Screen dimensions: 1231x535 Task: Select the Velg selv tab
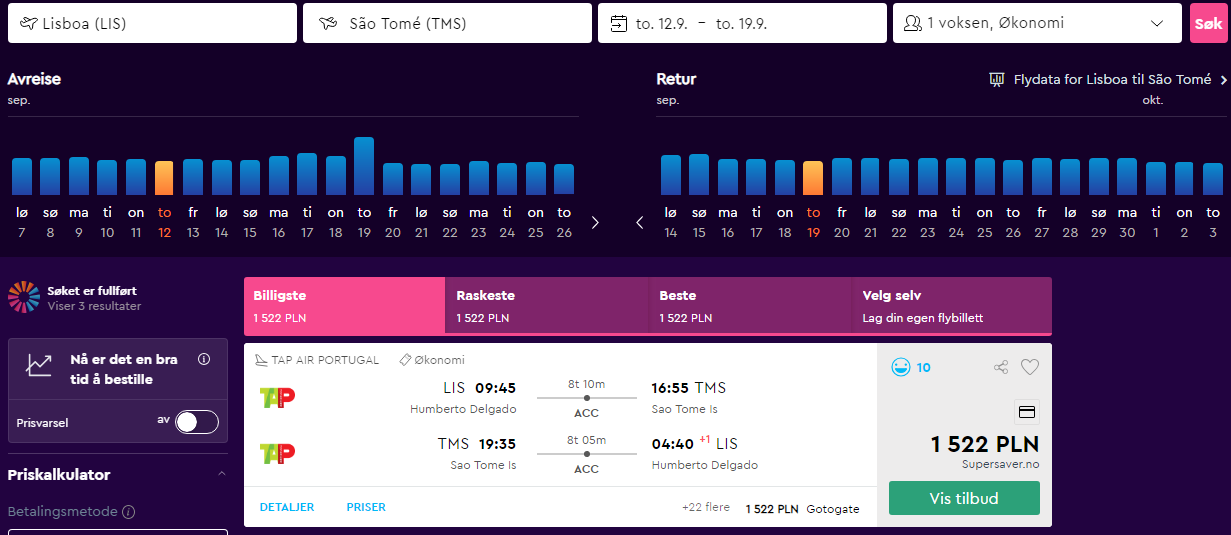pos(951,306)
